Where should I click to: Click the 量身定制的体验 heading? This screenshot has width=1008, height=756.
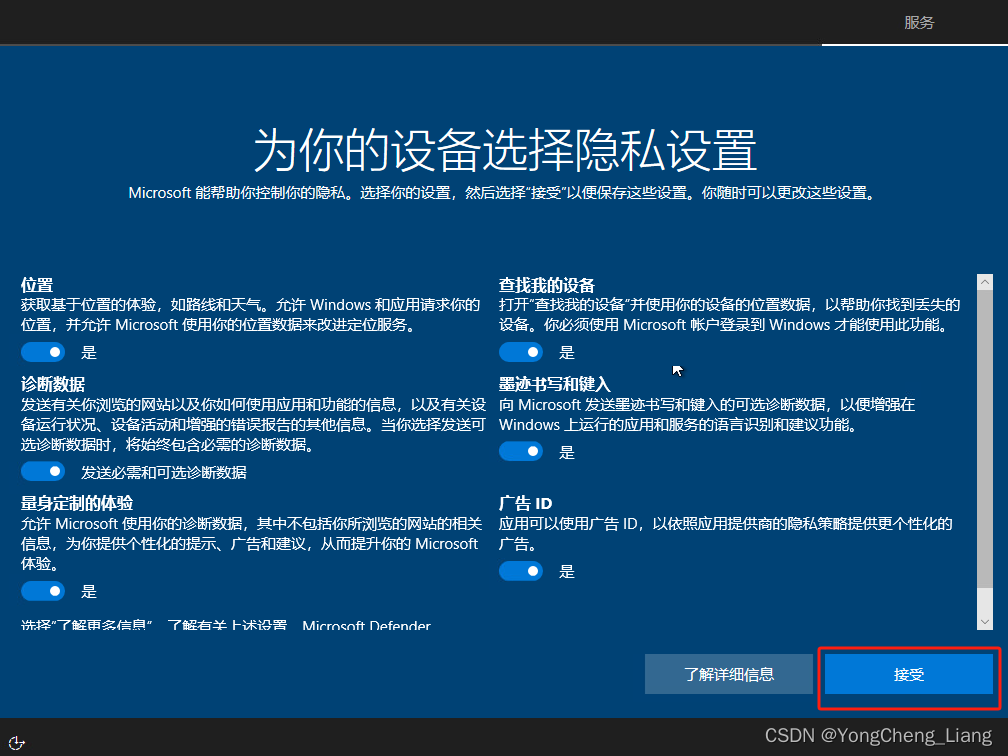tap(77, 503)
